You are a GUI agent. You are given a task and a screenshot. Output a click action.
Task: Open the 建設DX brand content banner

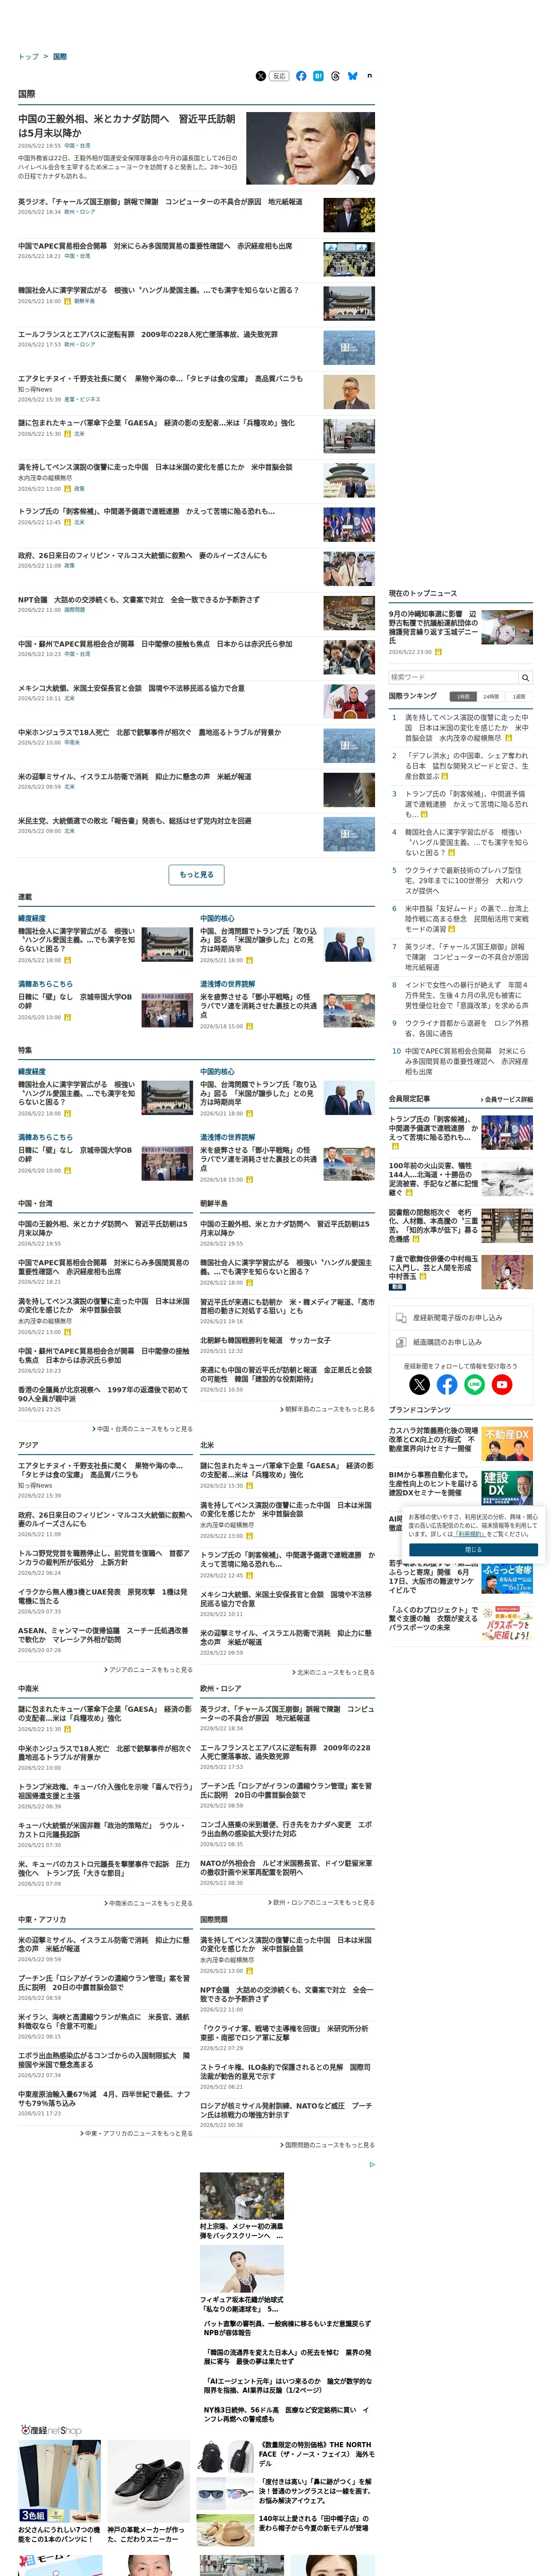[x=507, y=1487]
